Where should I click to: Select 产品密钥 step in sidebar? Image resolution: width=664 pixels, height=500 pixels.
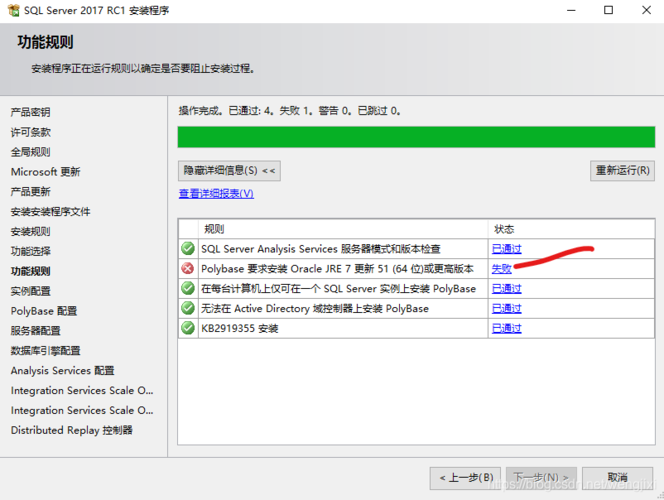[30, 112]
